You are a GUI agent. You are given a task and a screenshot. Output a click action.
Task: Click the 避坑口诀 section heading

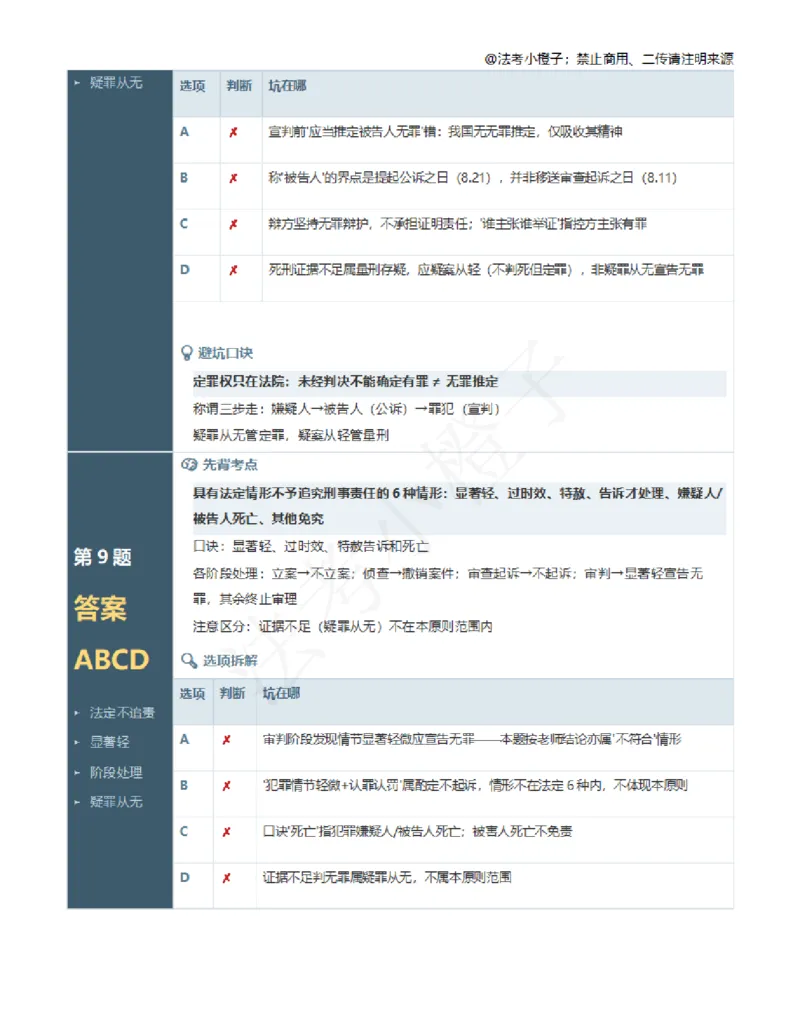[226, 353]
